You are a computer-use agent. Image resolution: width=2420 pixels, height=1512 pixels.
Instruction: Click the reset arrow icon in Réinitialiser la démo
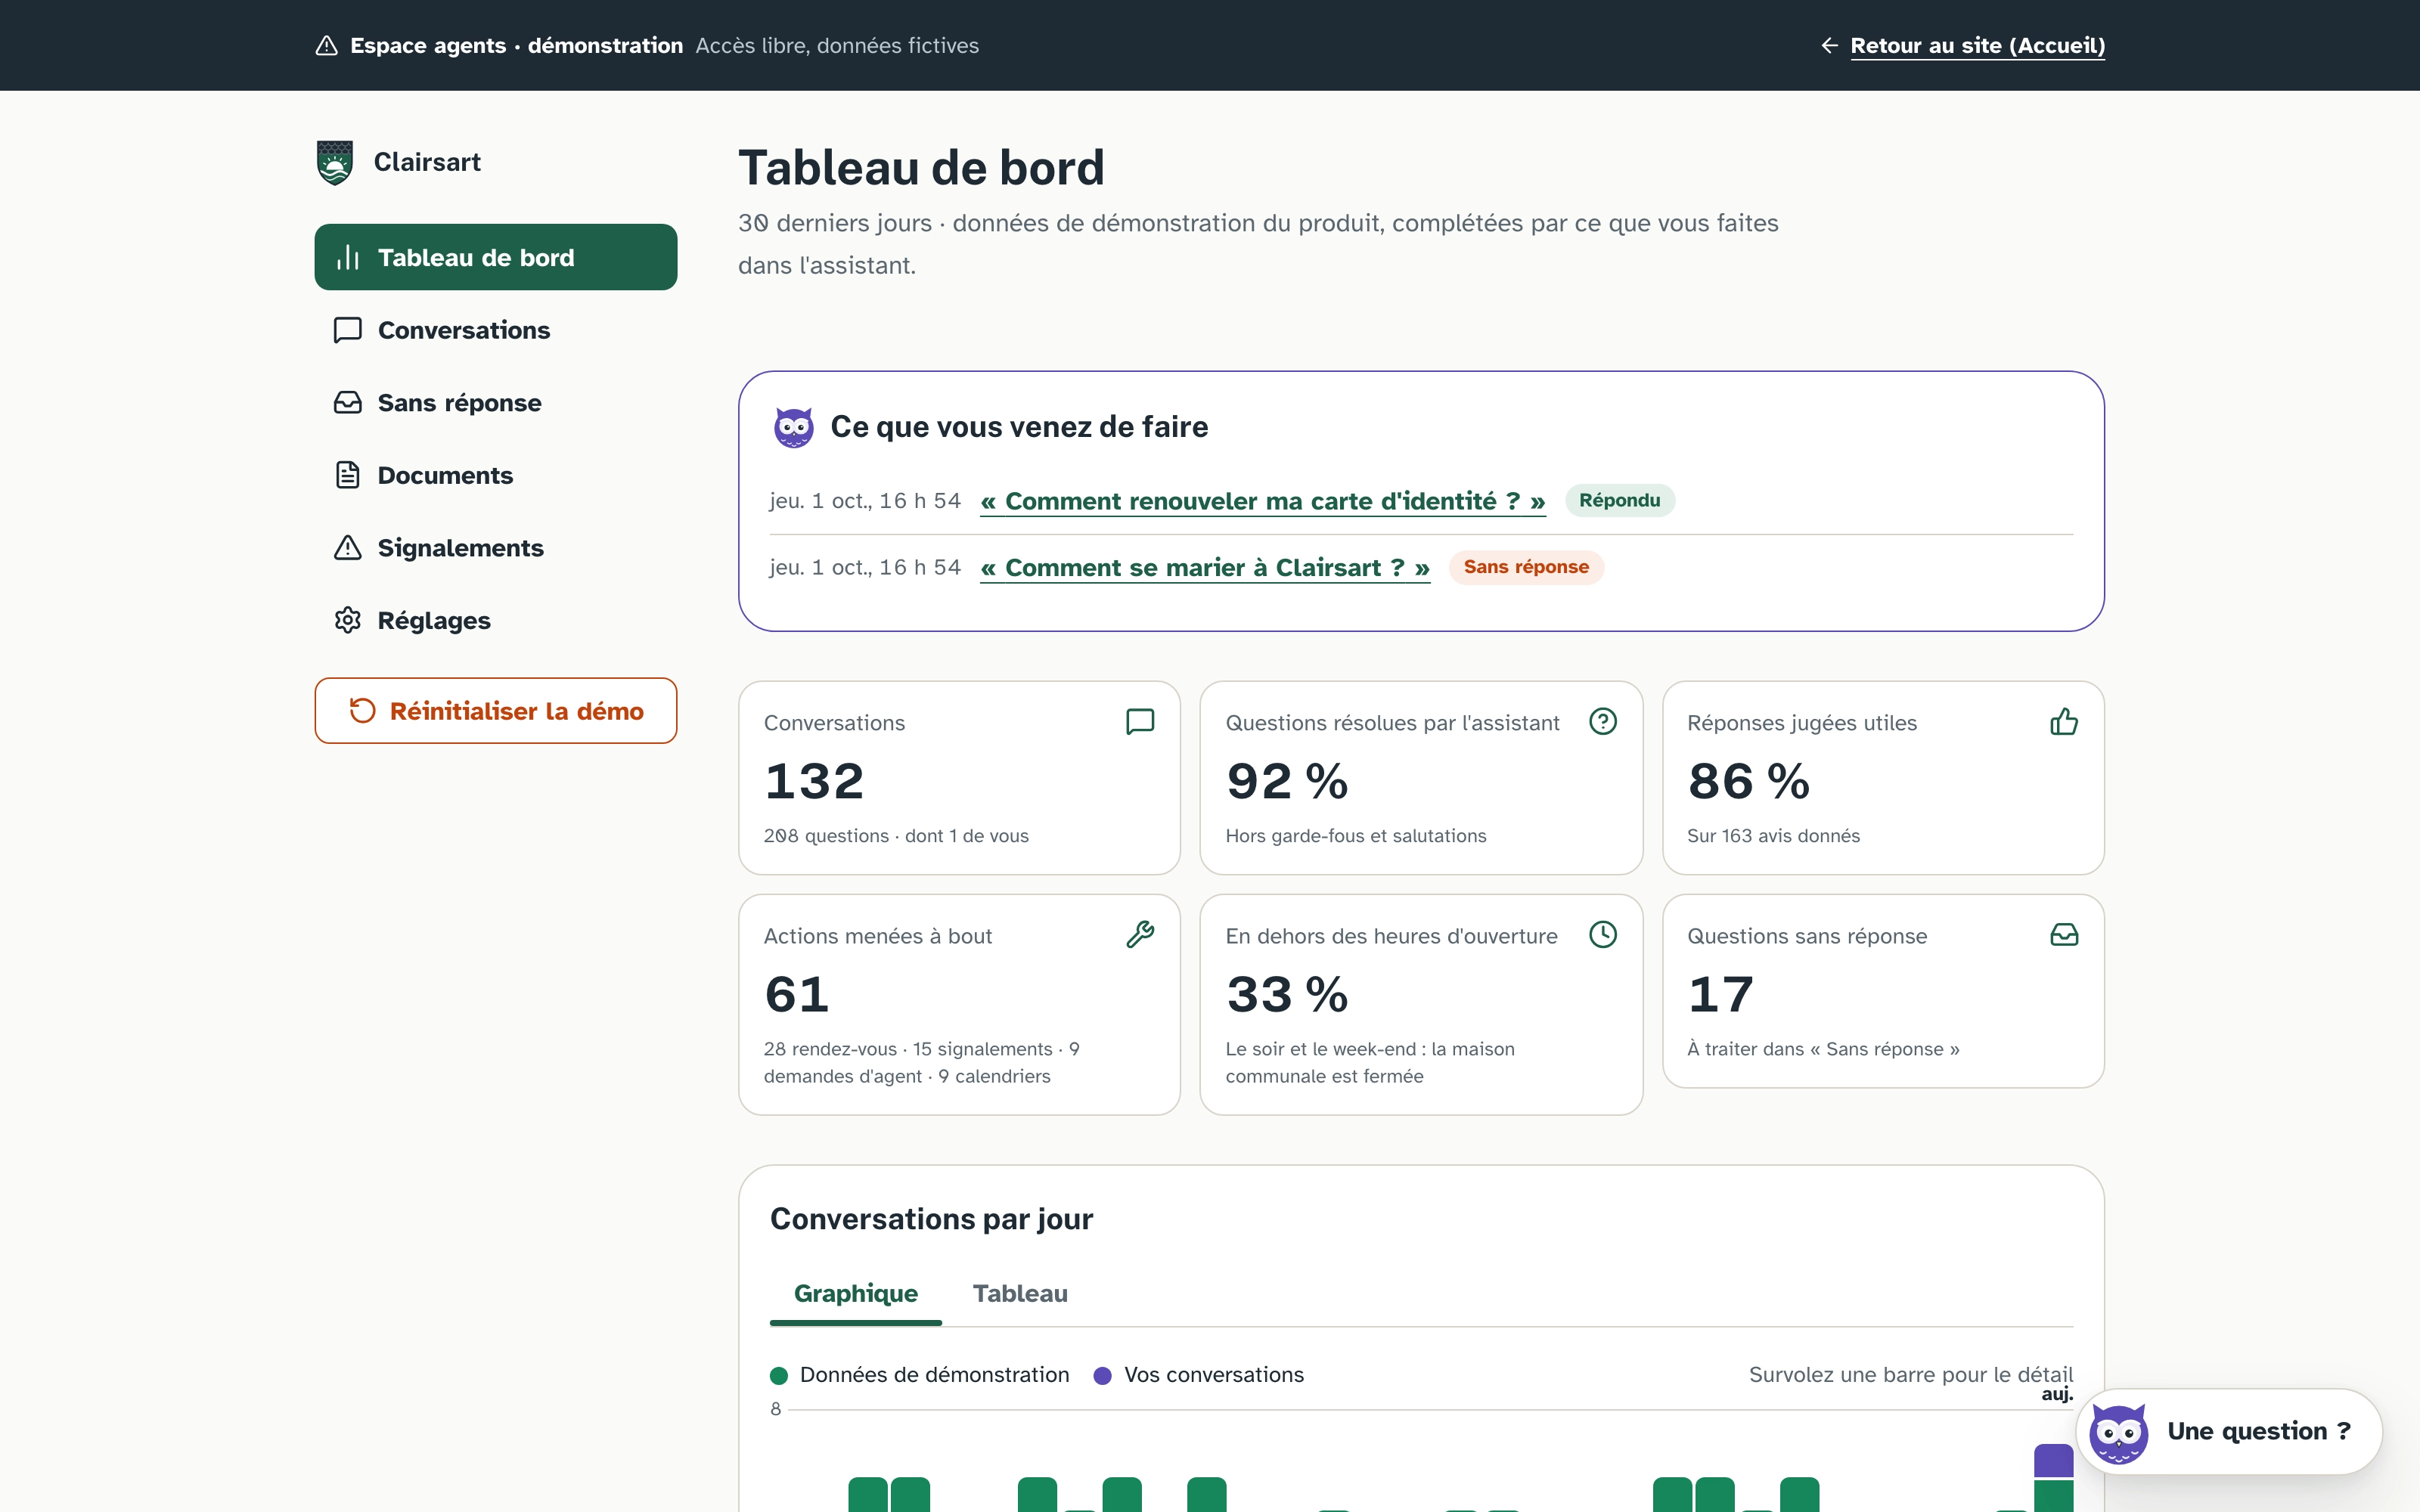pos(362,711)
